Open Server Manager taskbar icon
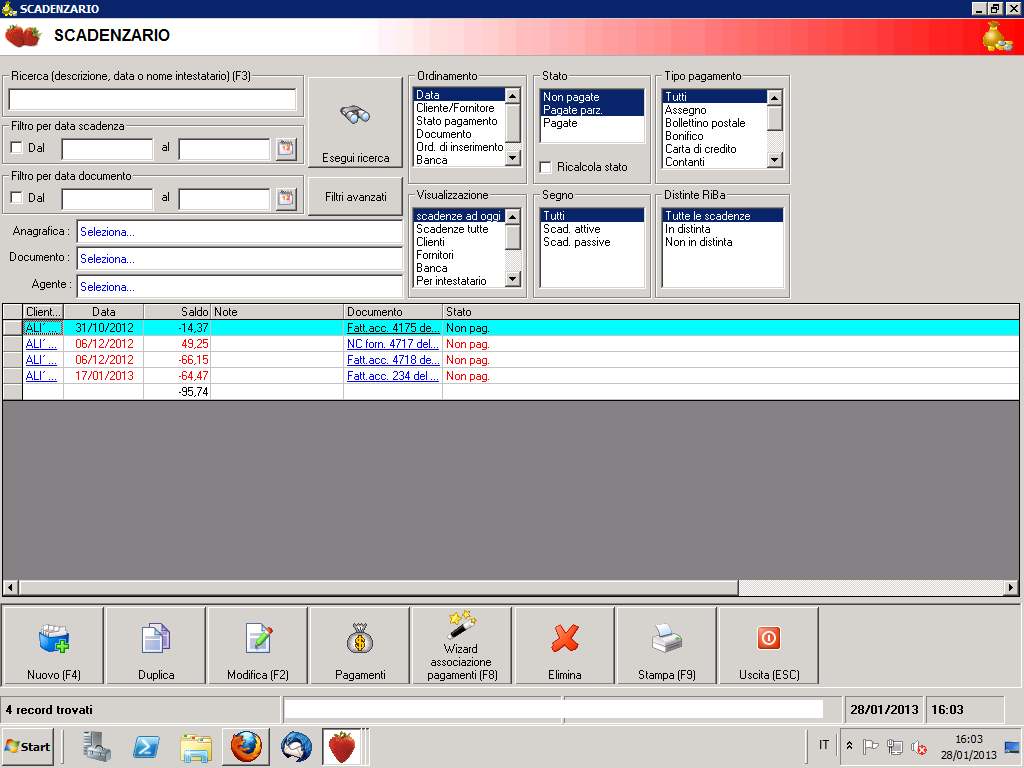 tap(96, 746)
